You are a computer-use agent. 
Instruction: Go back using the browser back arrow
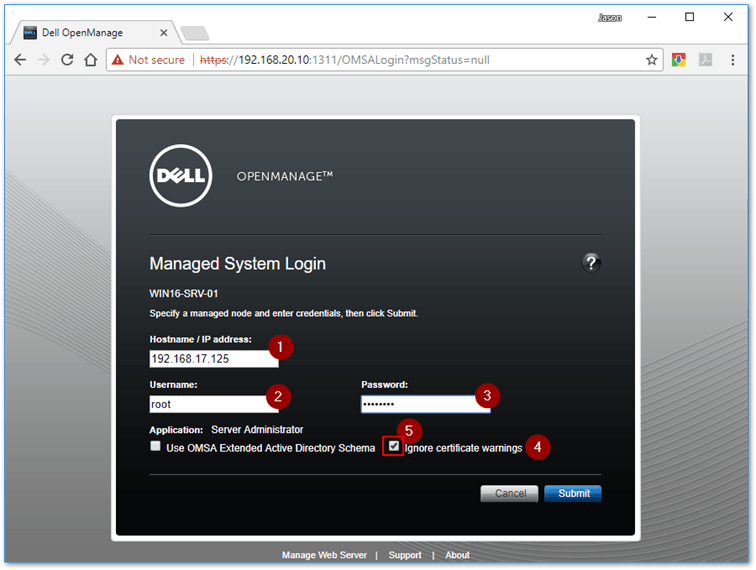pyautogui.click(x=20, y=60)
